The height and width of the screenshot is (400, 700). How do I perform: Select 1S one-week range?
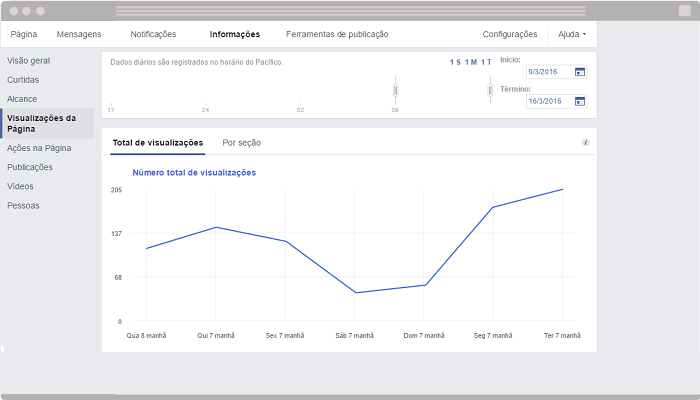[x=455, y=62]
